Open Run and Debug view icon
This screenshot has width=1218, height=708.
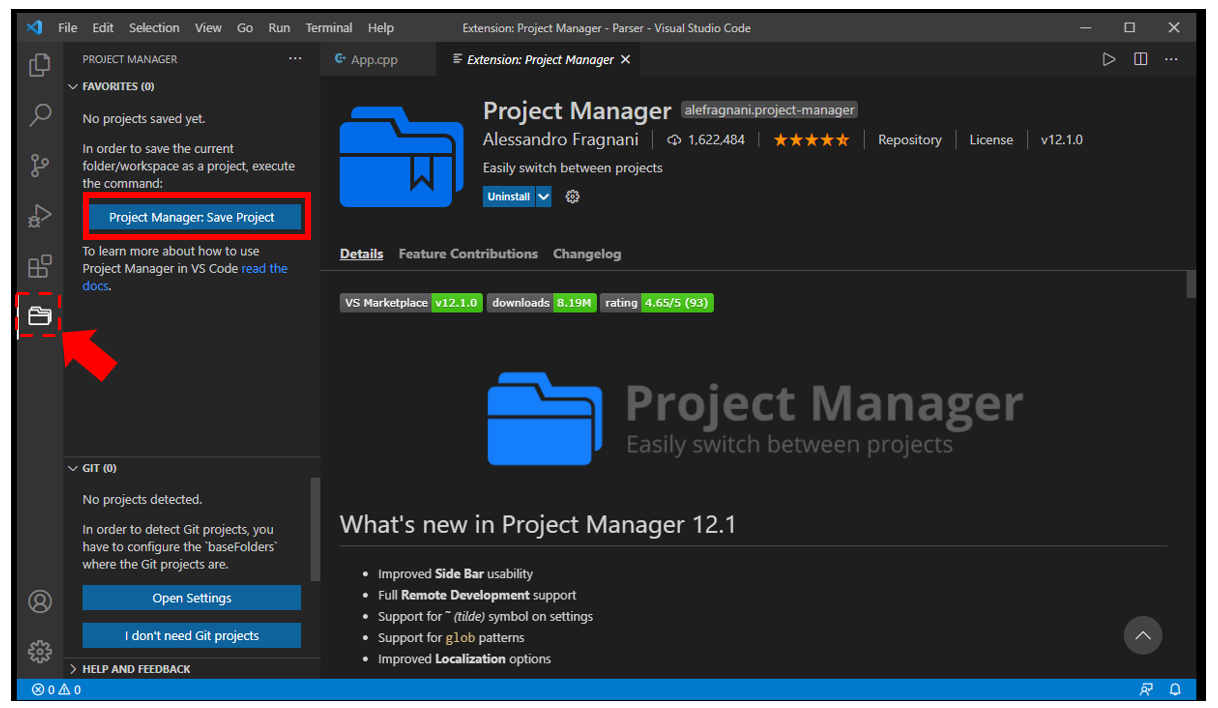coord(39,215)
